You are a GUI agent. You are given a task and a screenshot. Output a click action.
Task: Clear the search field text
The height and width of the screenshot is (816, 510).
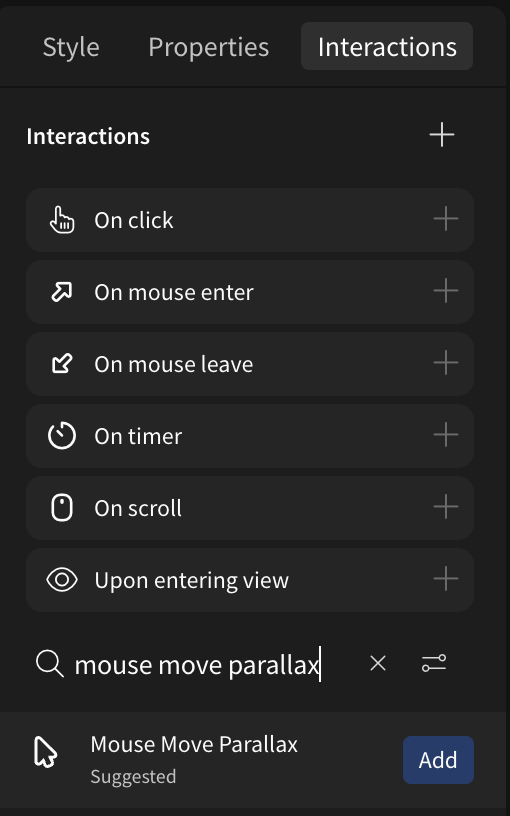tap(377, 664)
